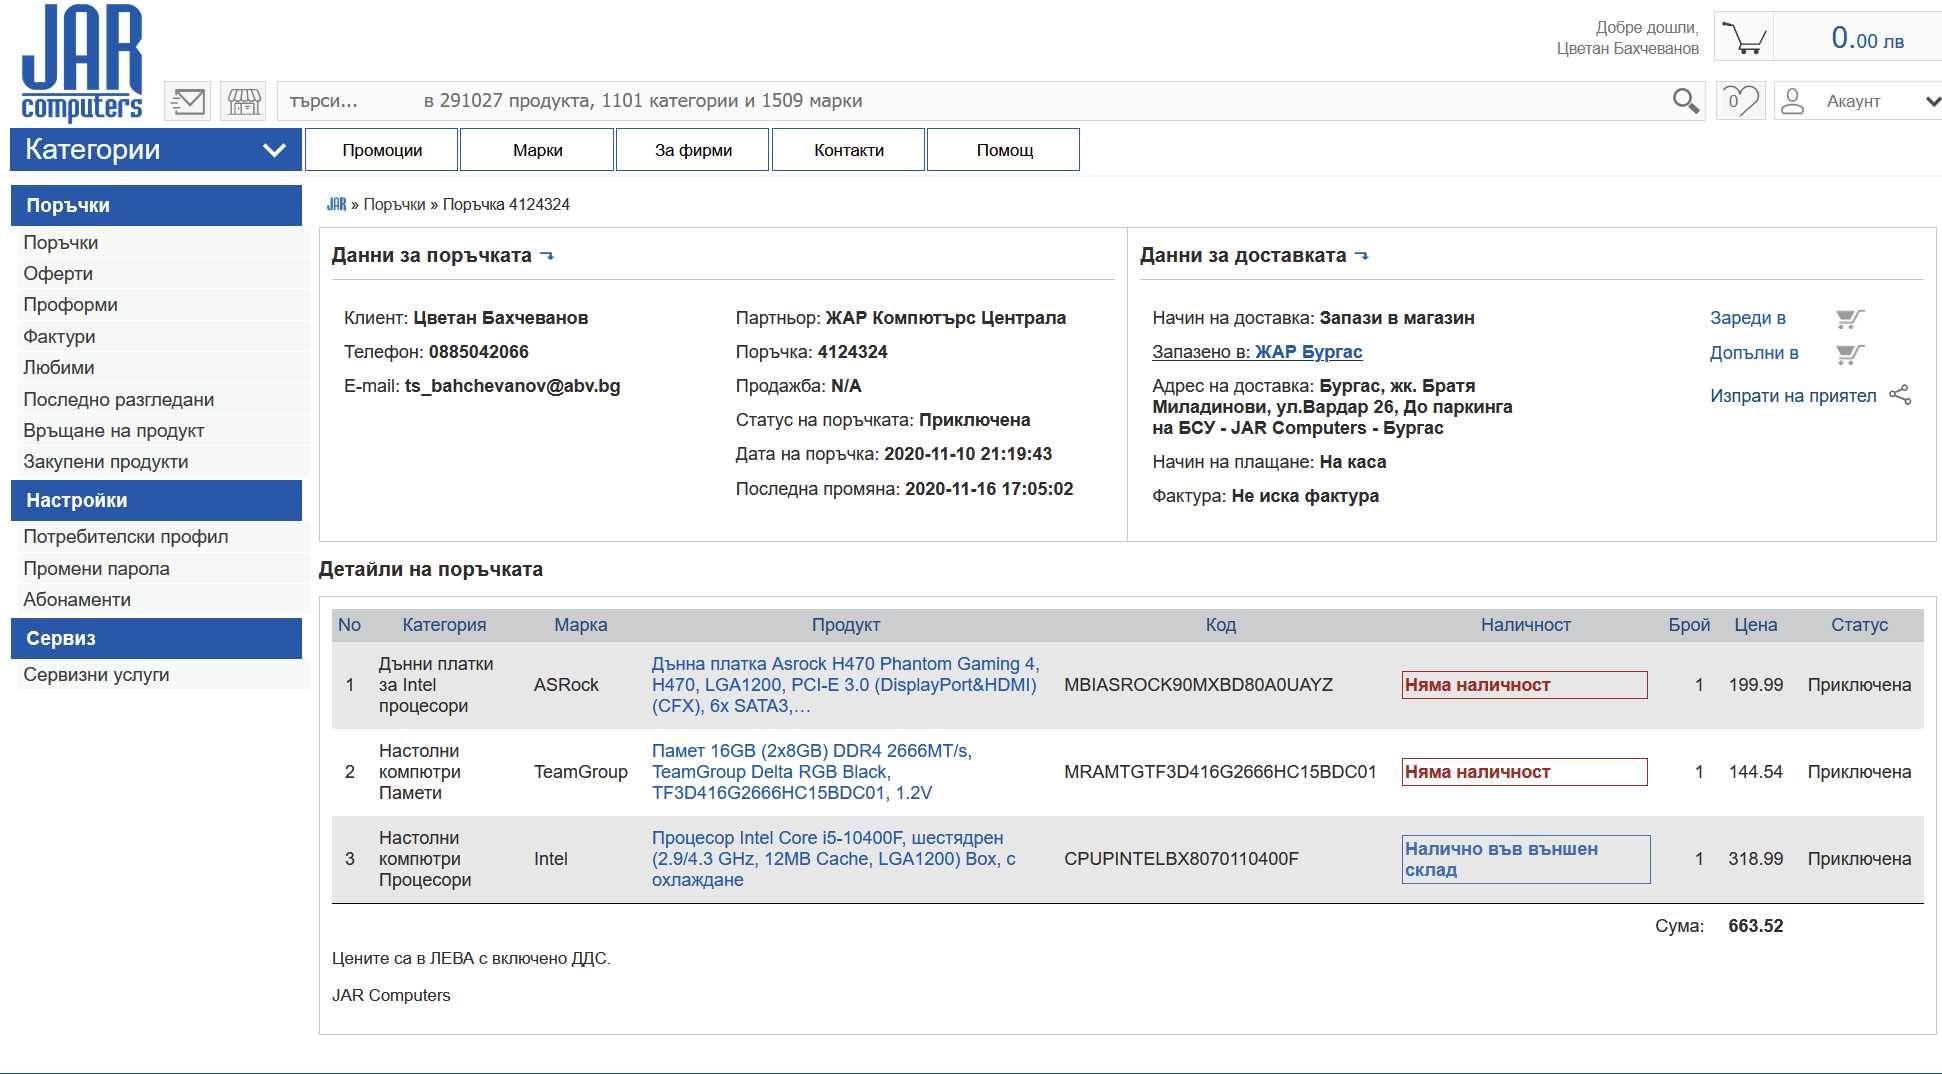
Task: Open Потребителски профил settings
Action: pyautogui.click(x=125, y=537)
